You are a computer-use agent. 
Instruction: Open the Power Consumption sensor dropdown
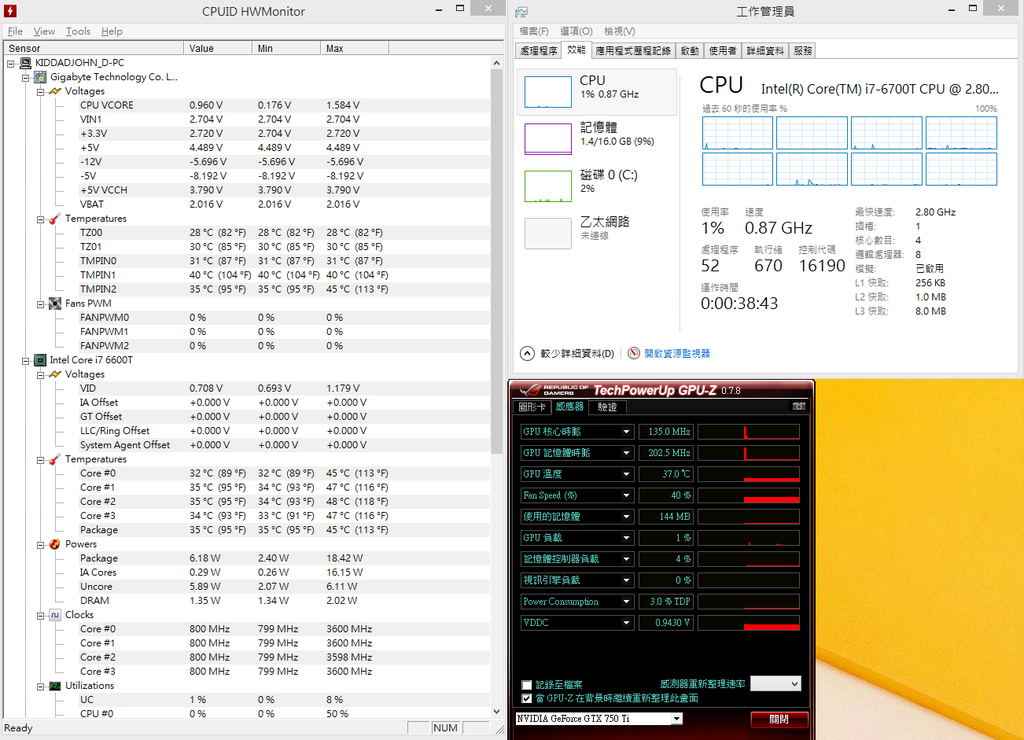point(626,602)
